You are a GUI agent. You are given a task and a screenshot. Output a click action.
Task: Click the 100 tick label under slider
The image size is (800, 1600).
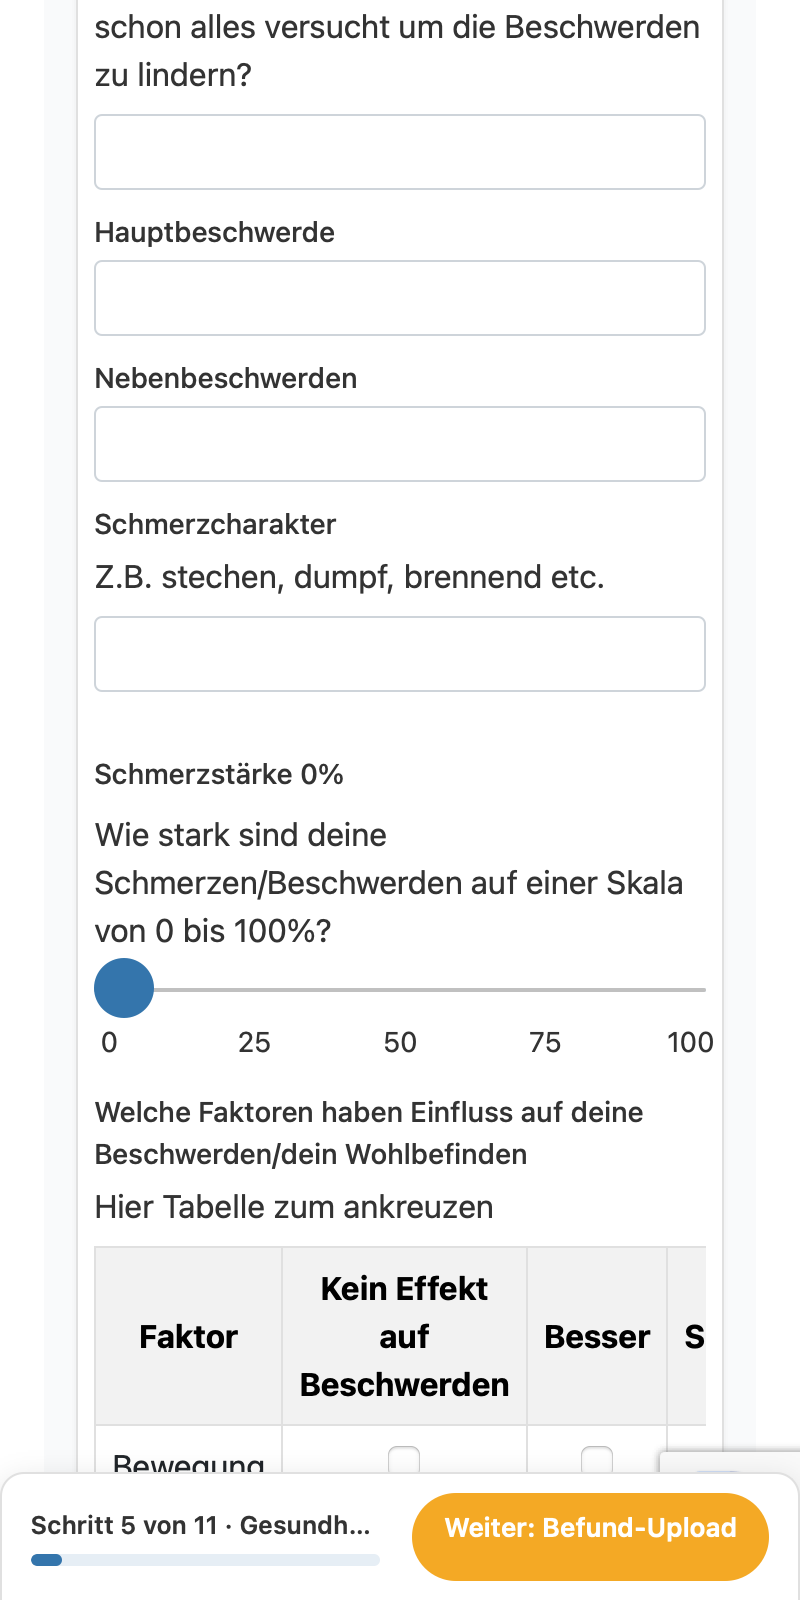[x=690, y=1042]
